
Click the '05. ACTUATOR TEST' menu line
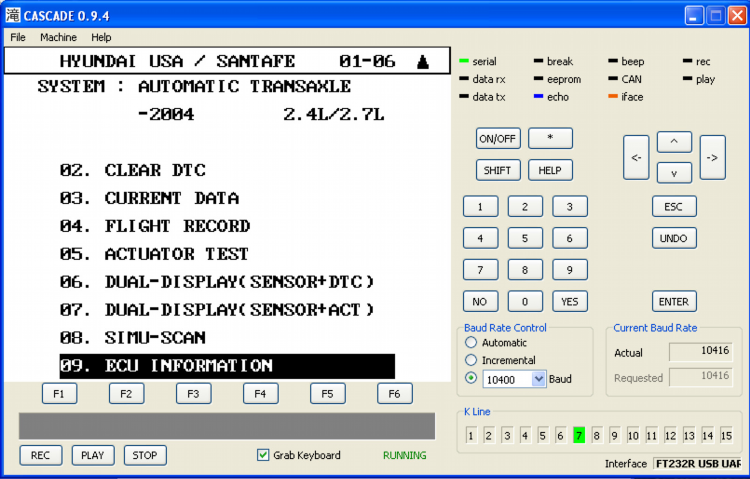click(x=154, y=254)
